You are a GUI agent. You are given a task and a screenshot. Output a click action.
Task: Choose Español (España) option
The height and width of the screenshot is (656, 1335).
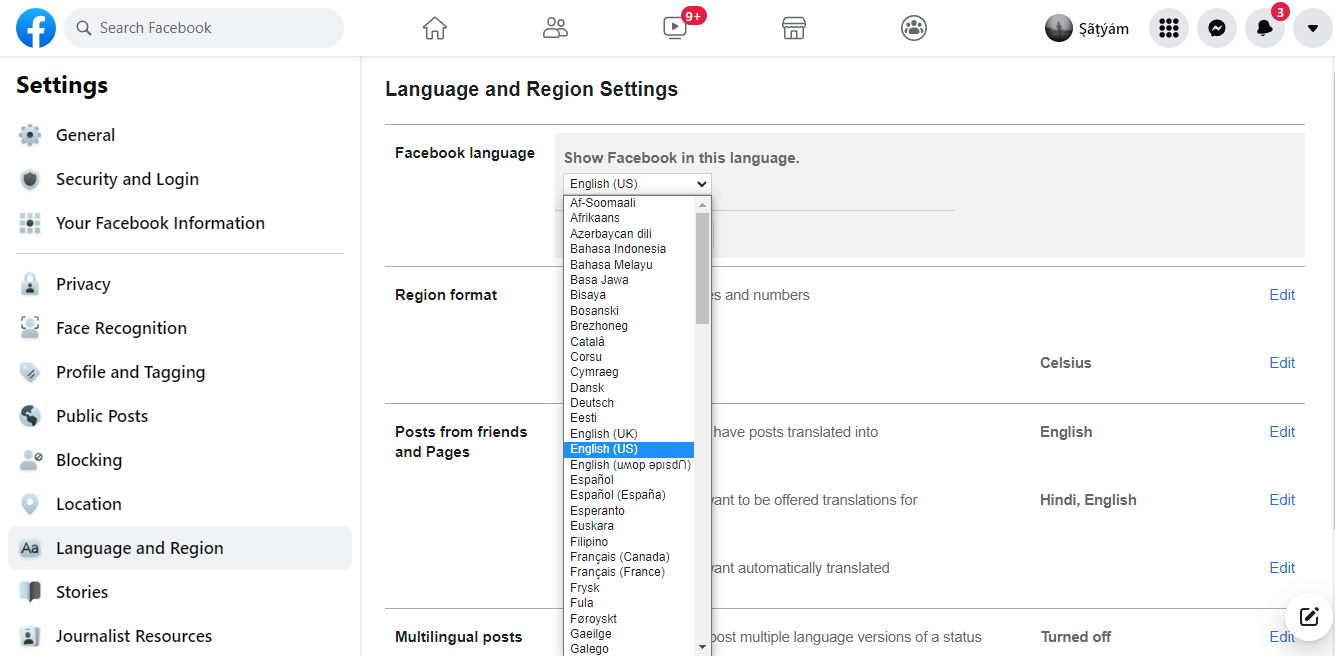click(x=629, y=495)
